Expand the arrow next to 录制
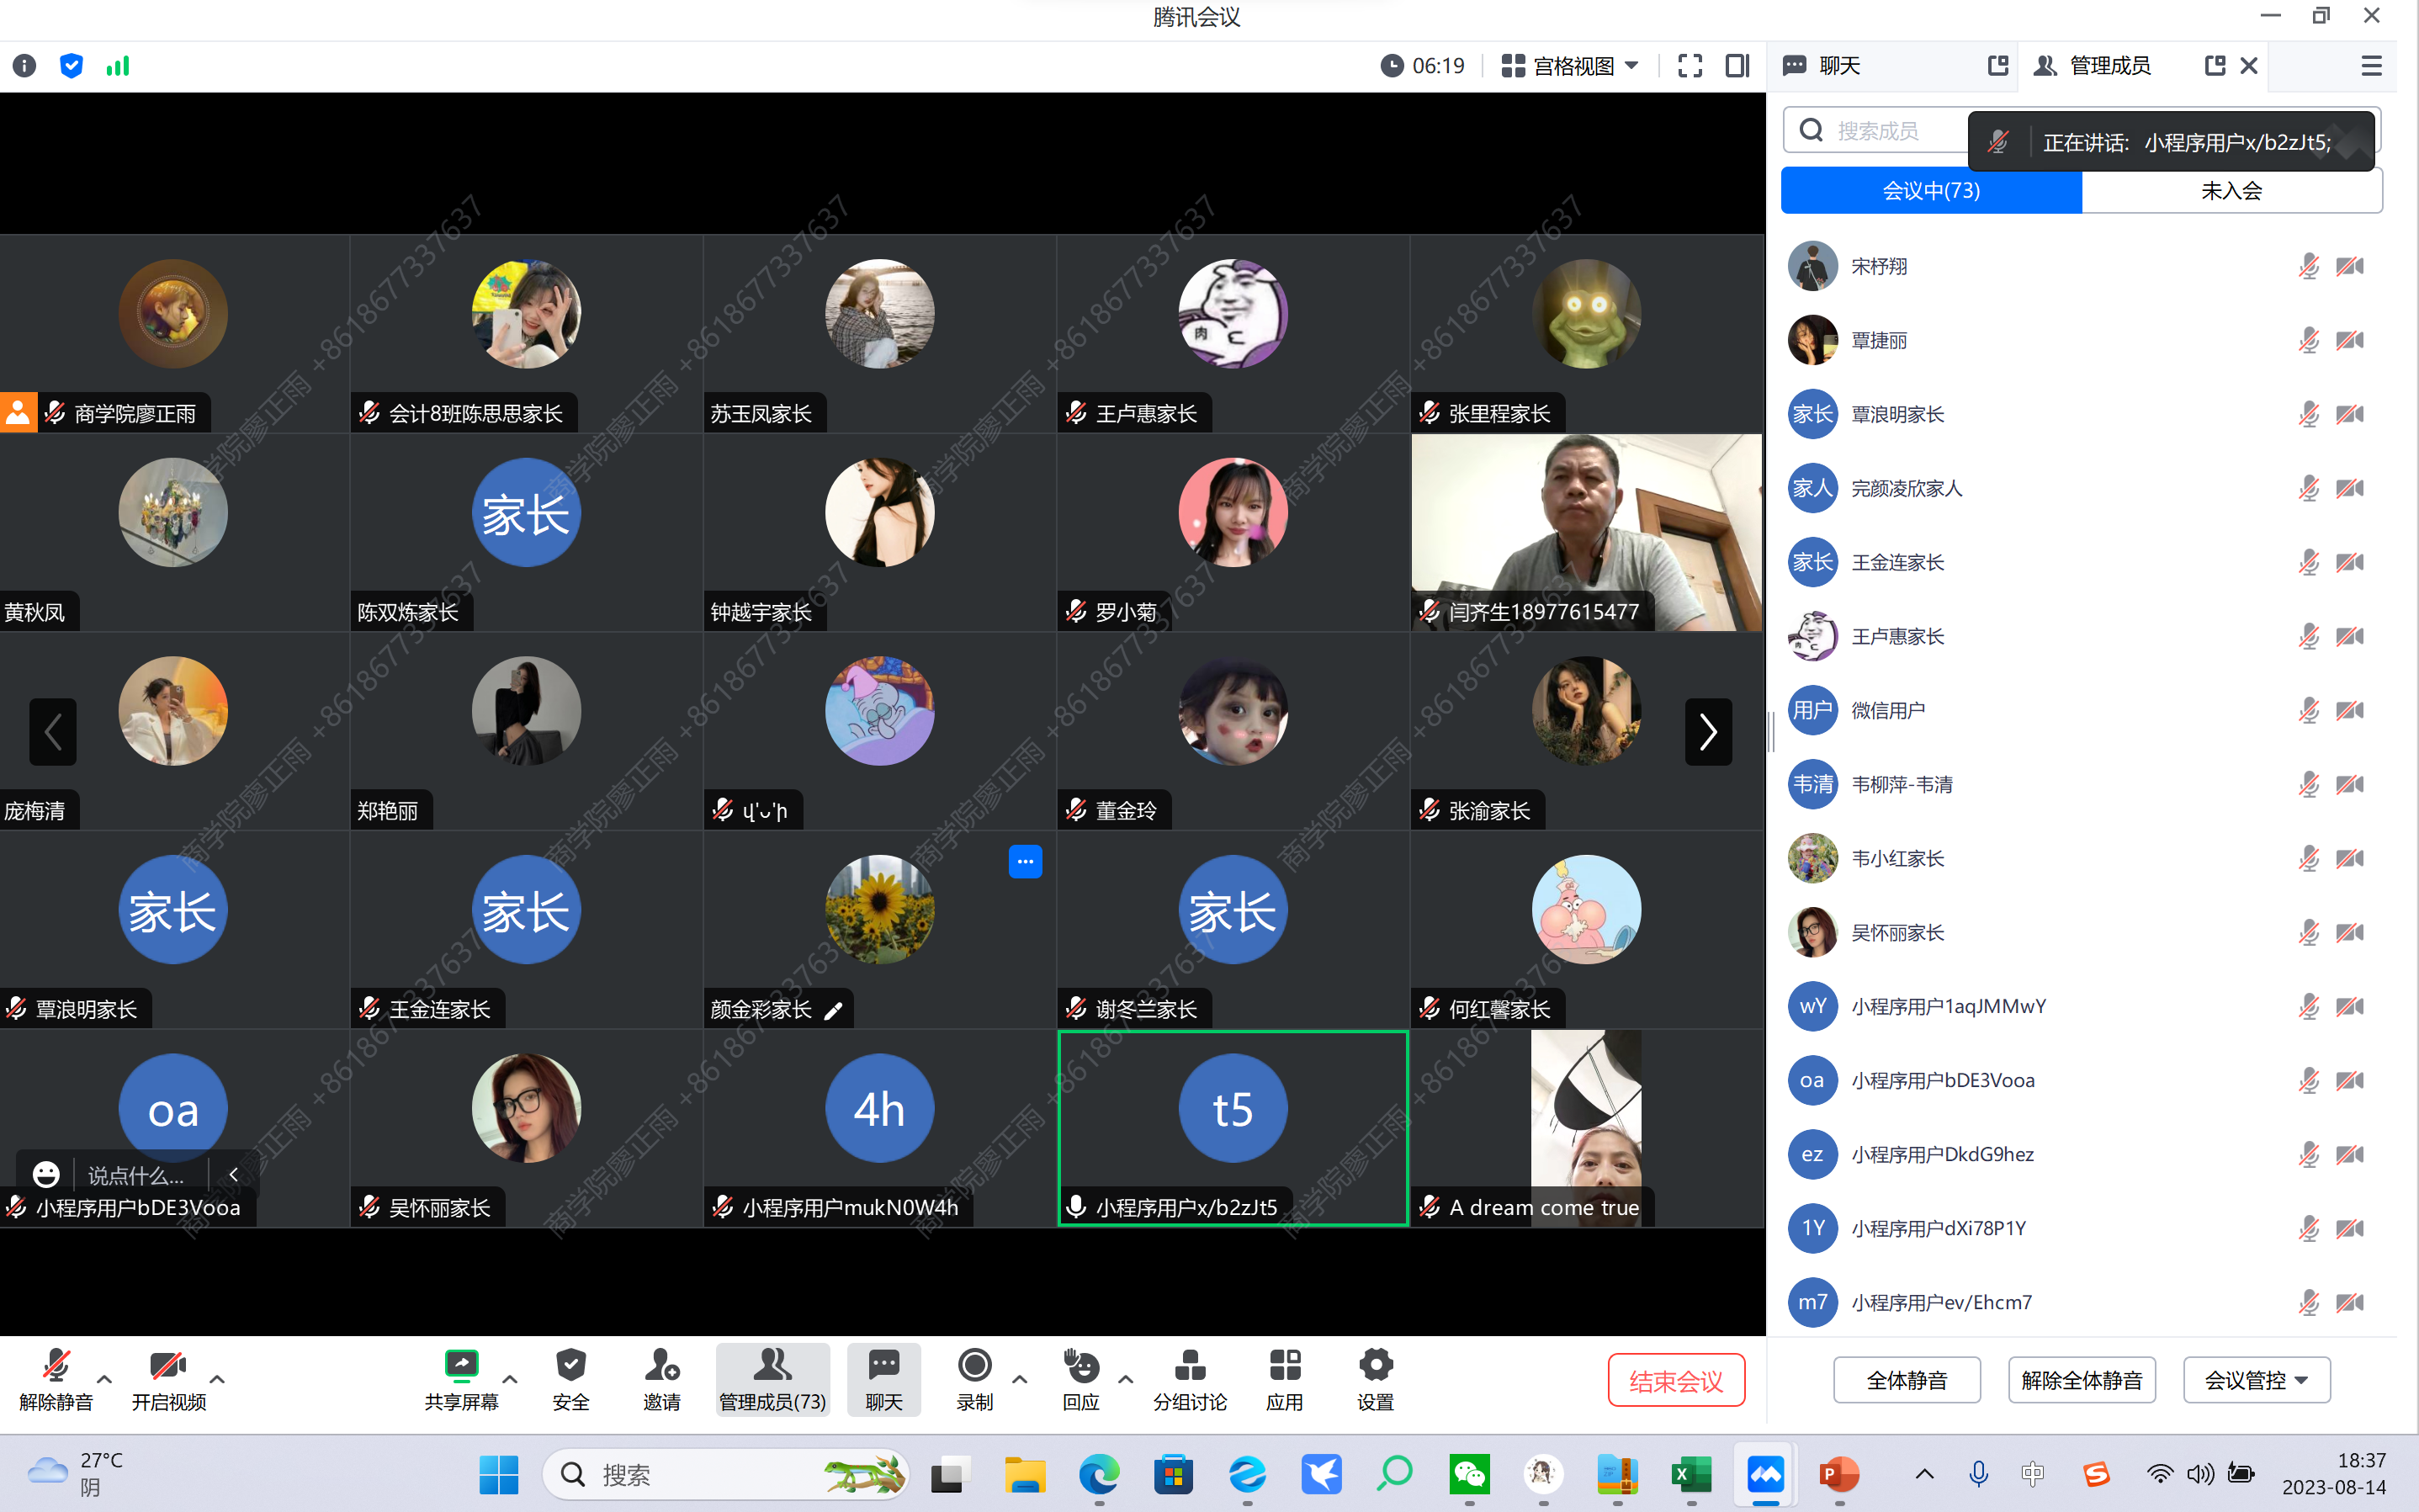Image resolution: width=2419 pixels, height=1512 pixels. click(x=1019, y=1378)
